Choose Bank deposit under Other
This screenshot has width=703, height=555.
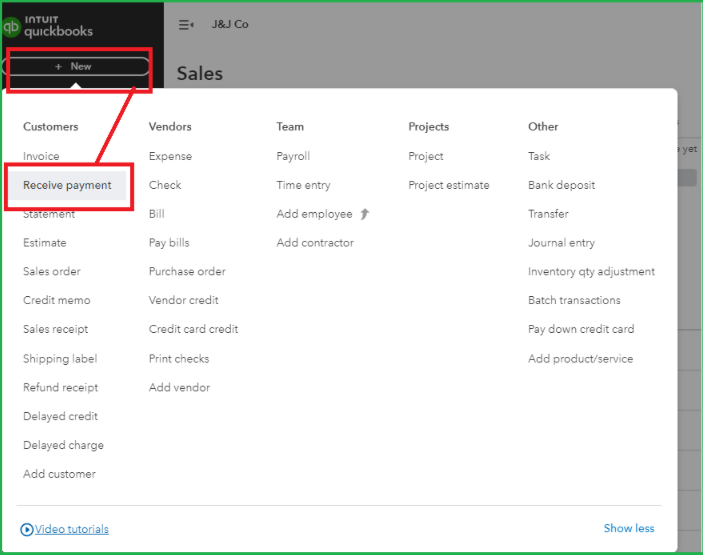(x=561, y=185)
